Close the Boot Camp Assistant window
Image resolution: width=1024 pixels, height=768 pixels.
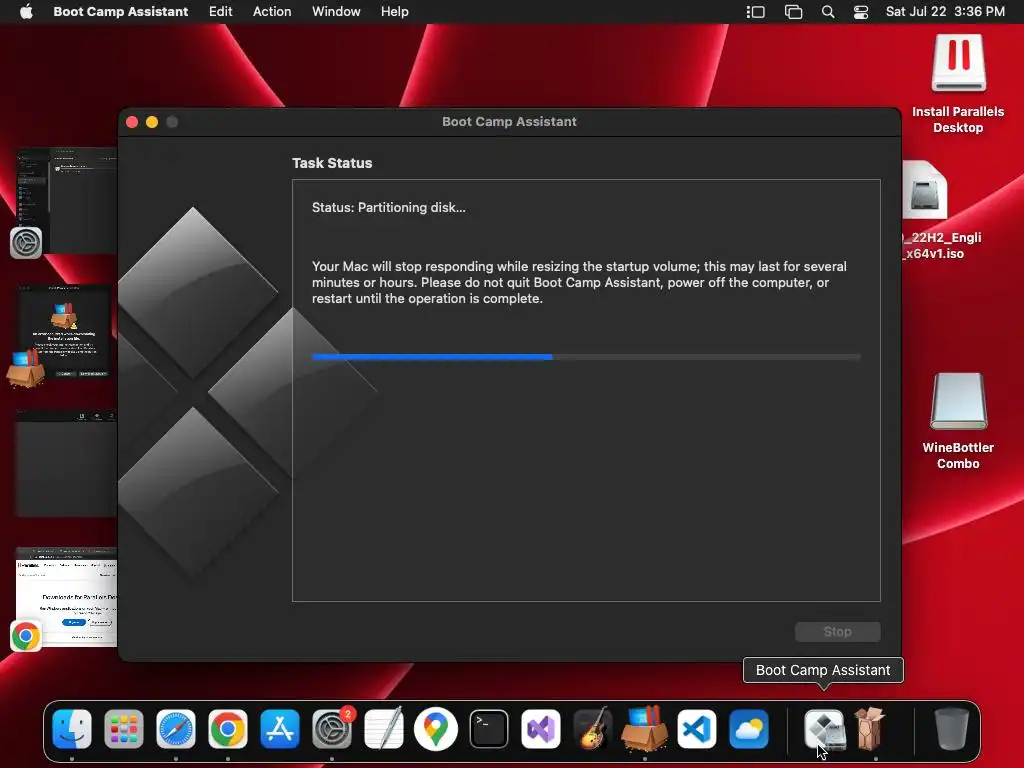[x=132, y=122]
